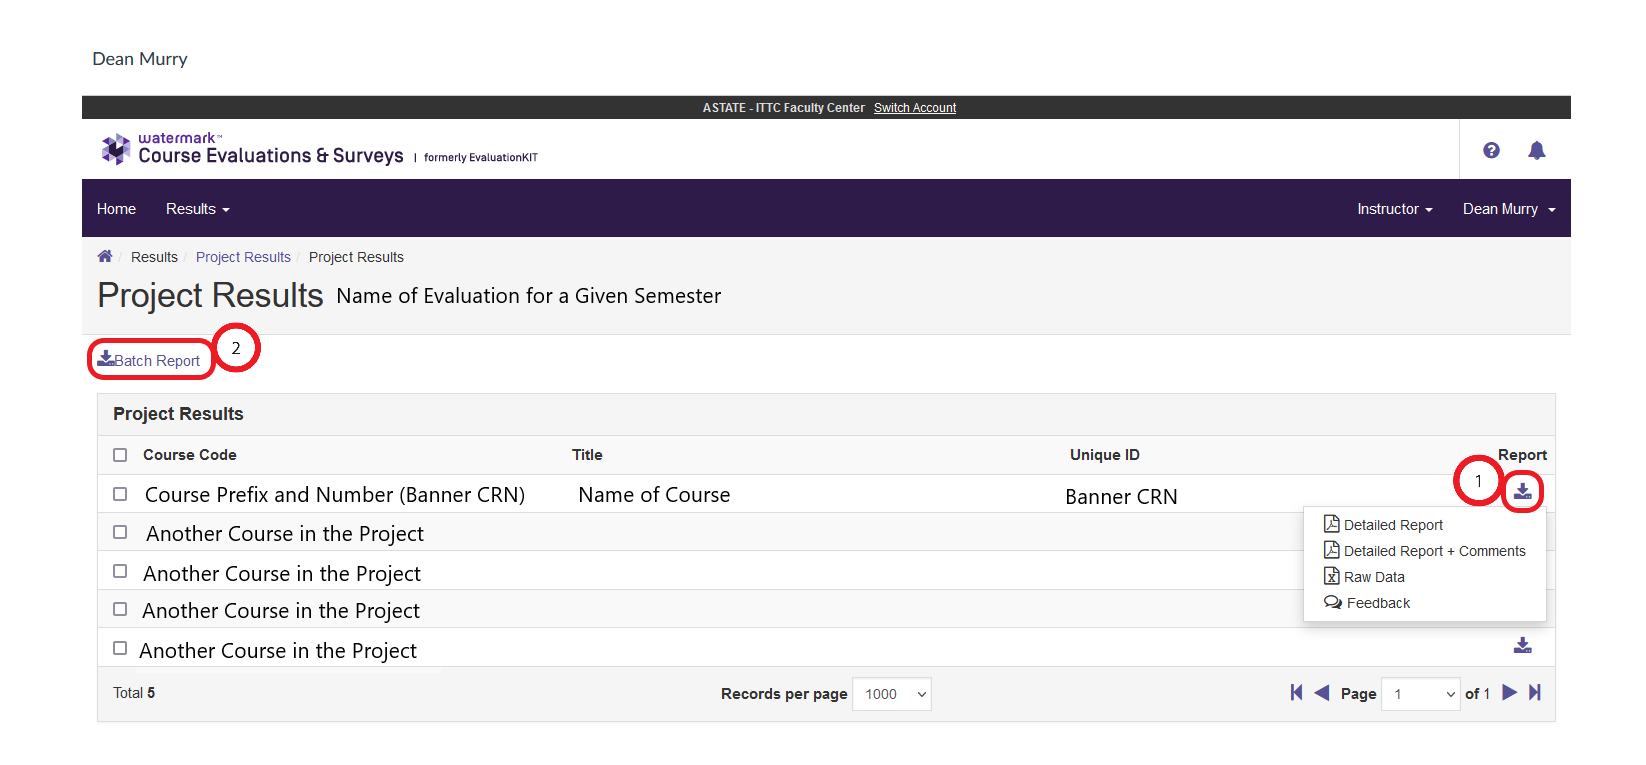
Task: Click the Course Code column header
Action: (190, 455)
